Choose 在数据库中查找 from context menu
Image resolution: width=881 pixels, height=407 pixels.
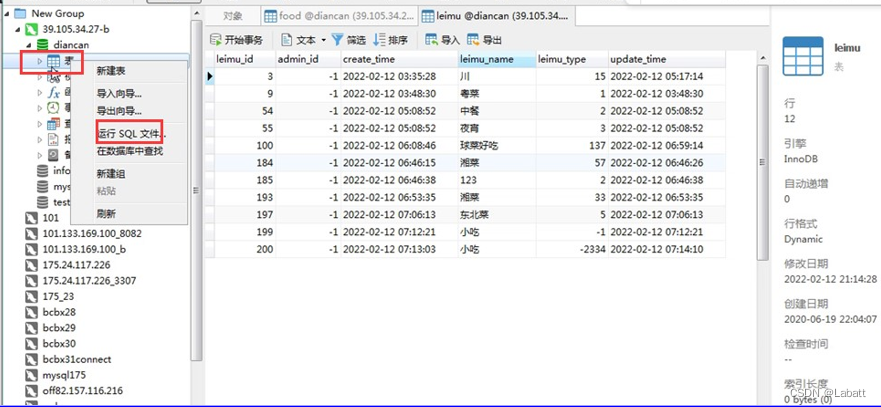[129, 151]
